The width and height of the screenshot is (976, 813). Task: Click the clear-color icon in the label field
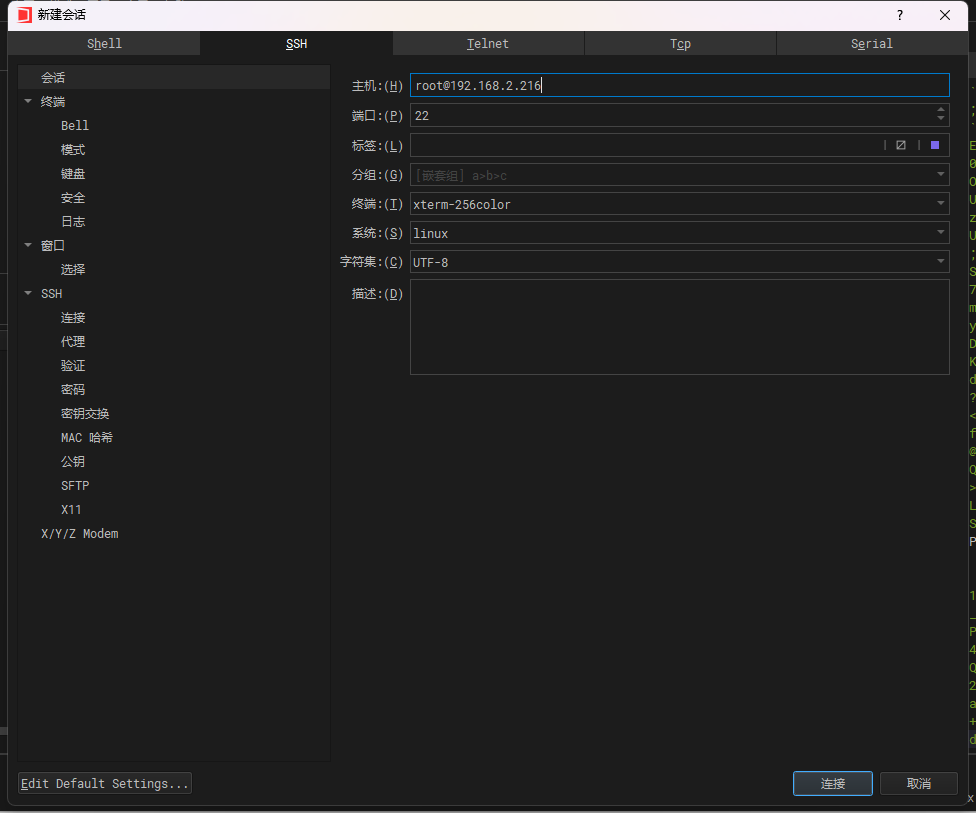pyautogui.click(x=901, y=145)
